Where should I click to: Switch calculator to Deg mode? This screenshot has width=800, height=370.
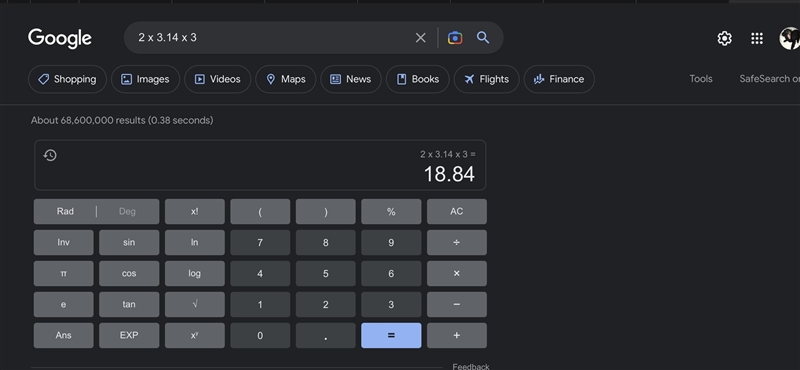[128, 211]
